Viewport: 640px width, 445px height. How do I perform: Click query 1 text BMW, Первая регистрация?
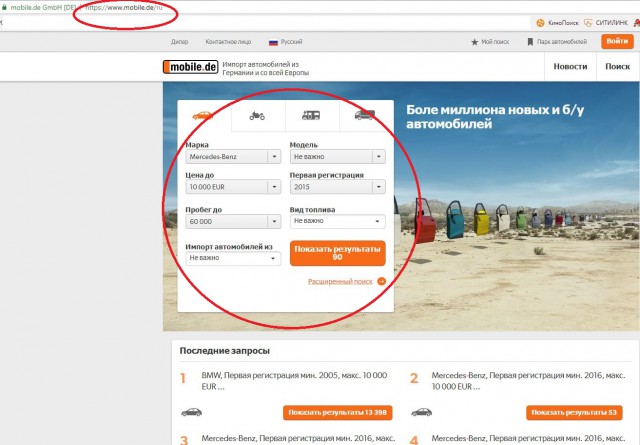pyautogui.click(x=294, y=381)
